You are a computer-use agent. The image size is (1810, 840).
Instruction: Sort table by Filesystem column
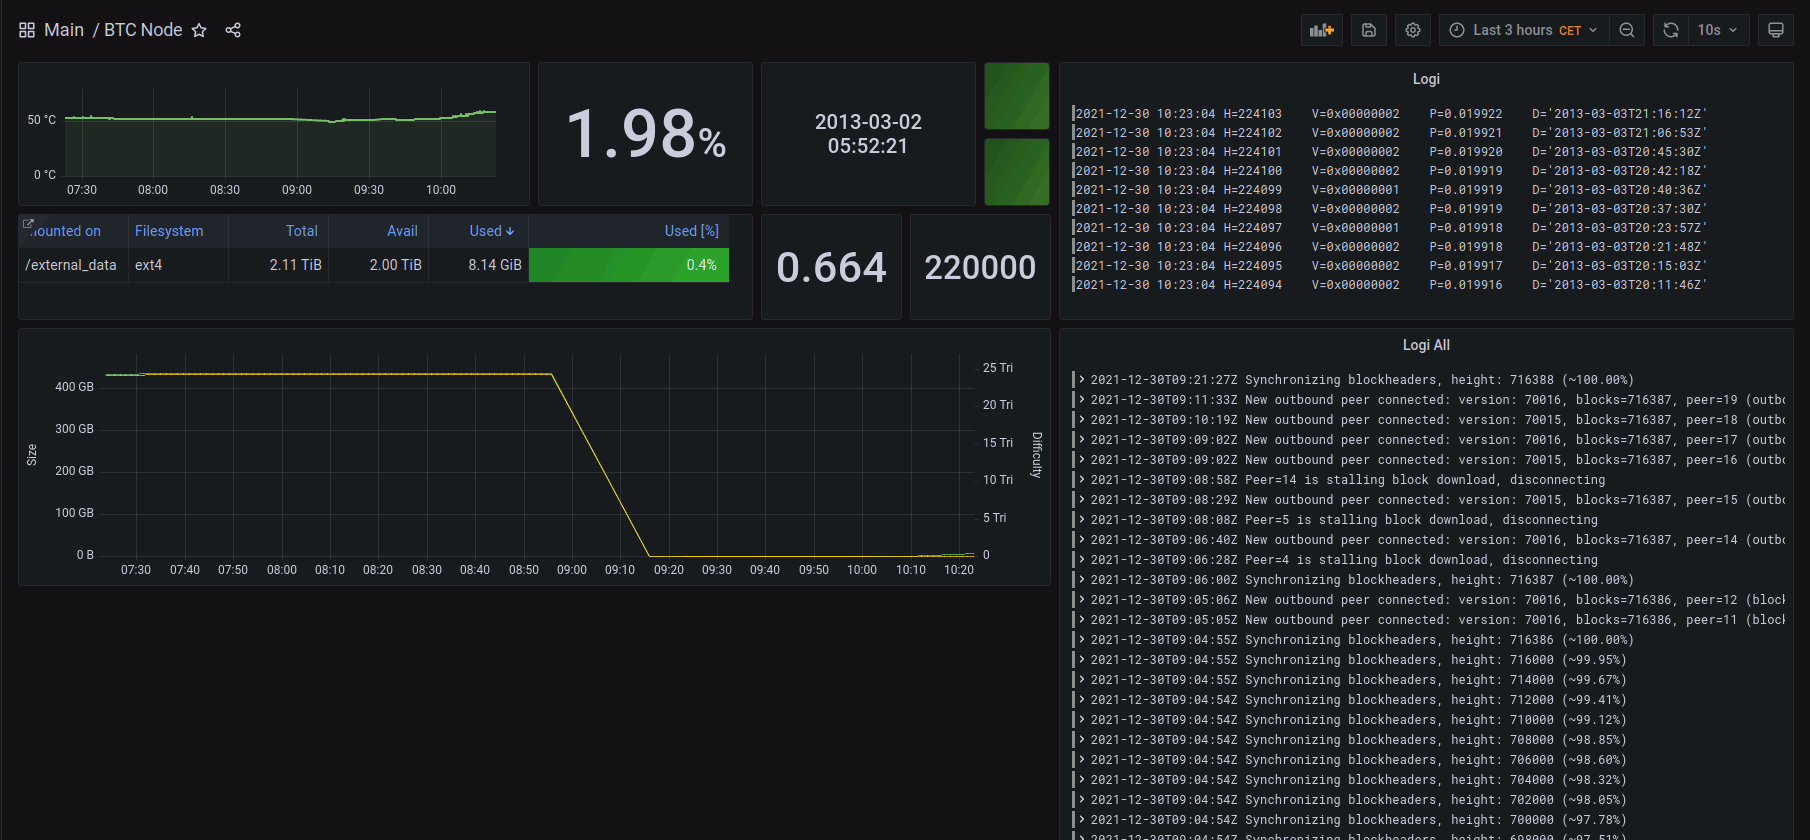(169, 231)
